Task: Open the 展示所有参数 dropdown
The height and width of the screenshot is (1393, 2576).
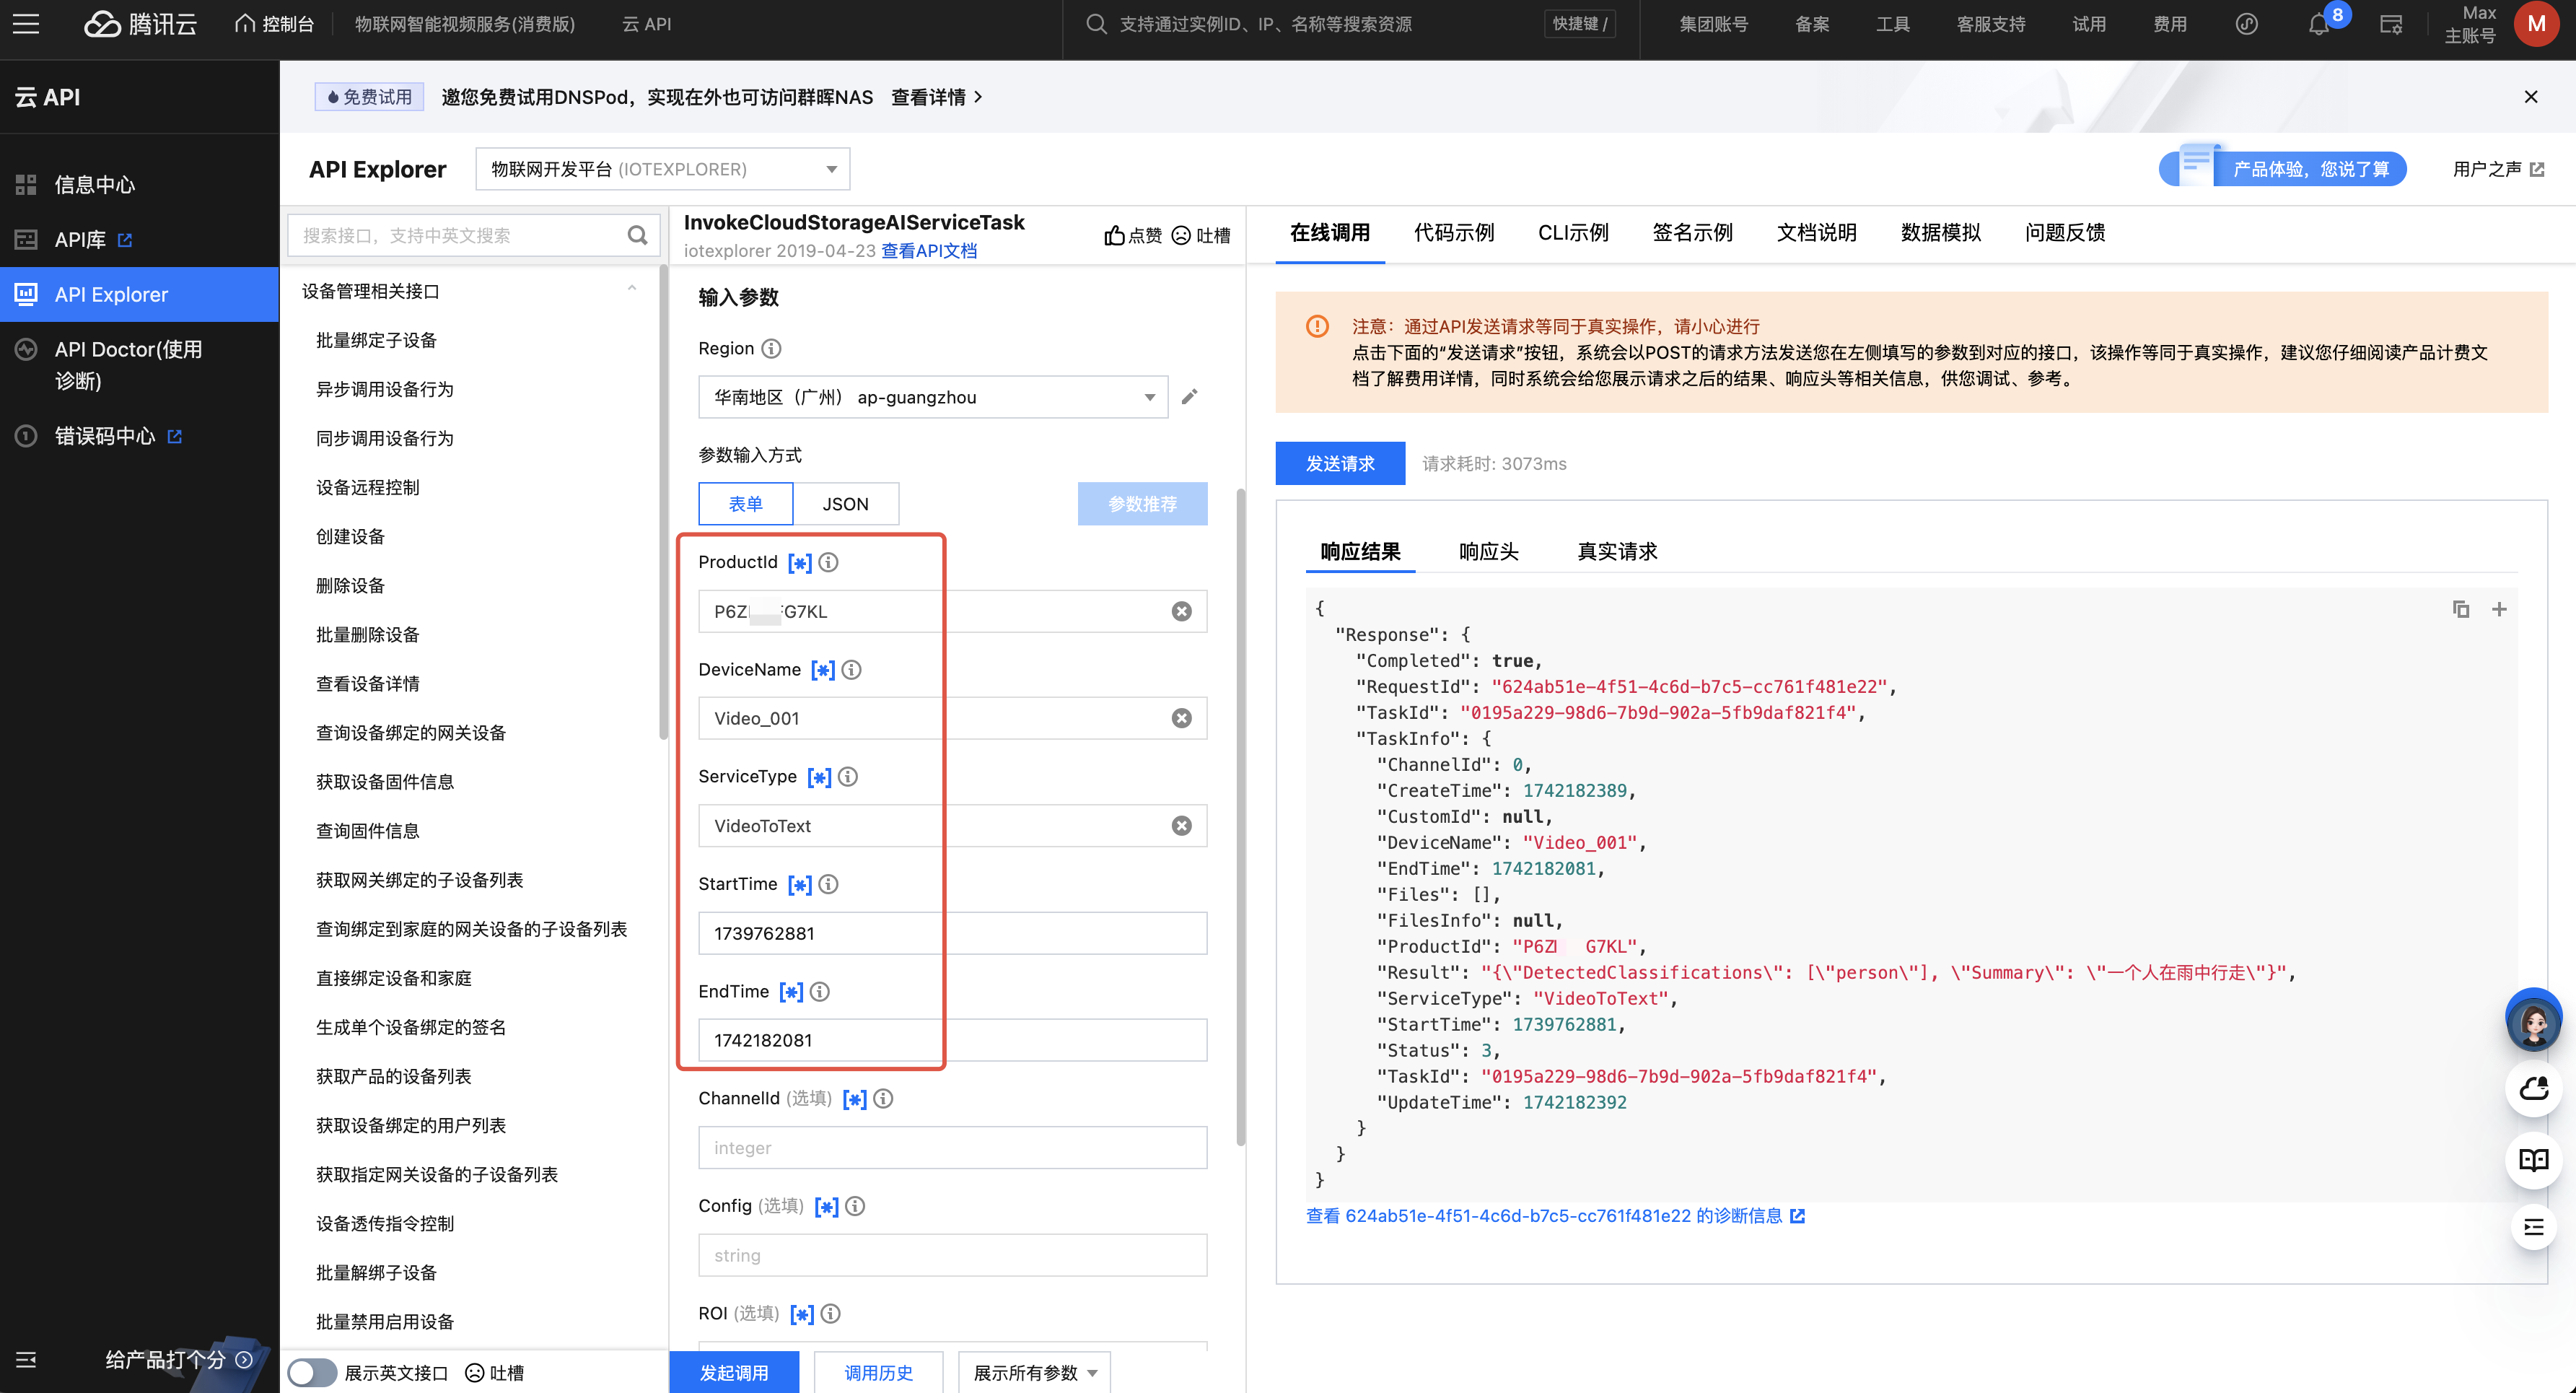Action: pyautogui.click(x=1034, y=1372)
